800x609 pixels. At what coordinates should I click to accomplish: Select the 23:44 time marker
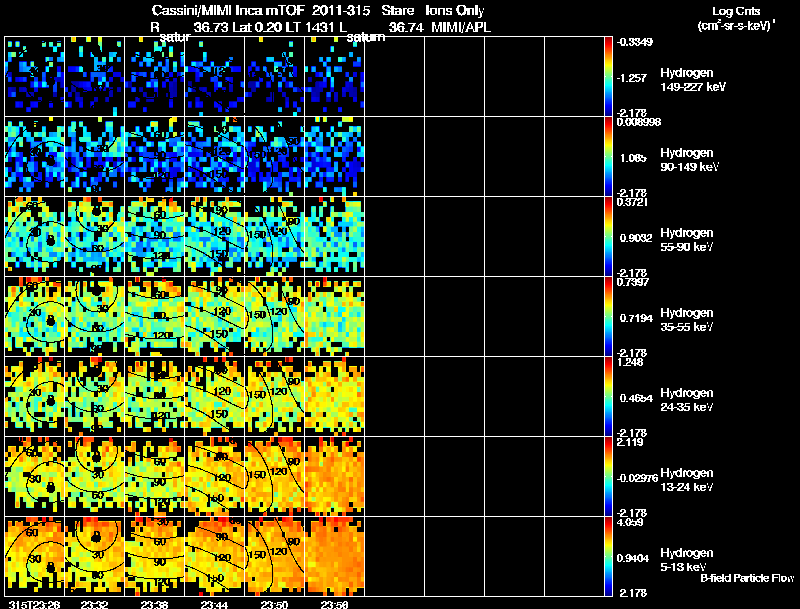click(214, 604)
